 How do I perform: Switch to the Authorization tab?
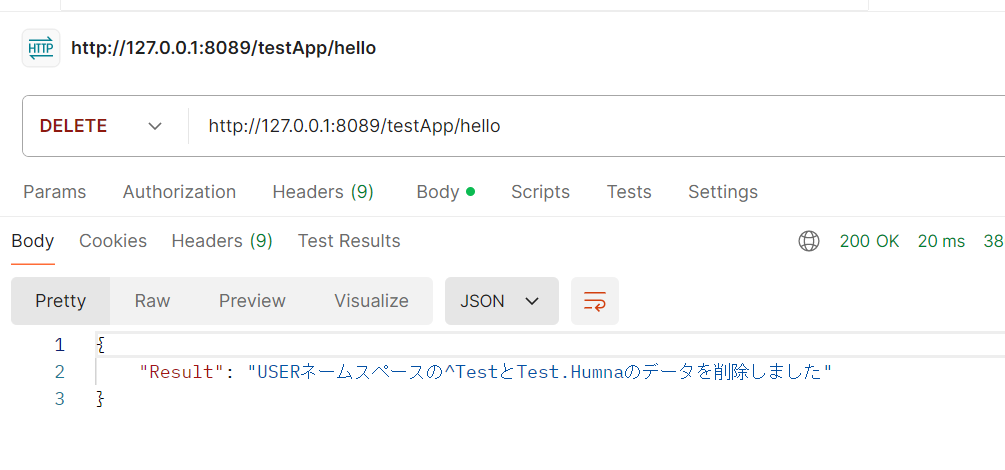point(179,192)
